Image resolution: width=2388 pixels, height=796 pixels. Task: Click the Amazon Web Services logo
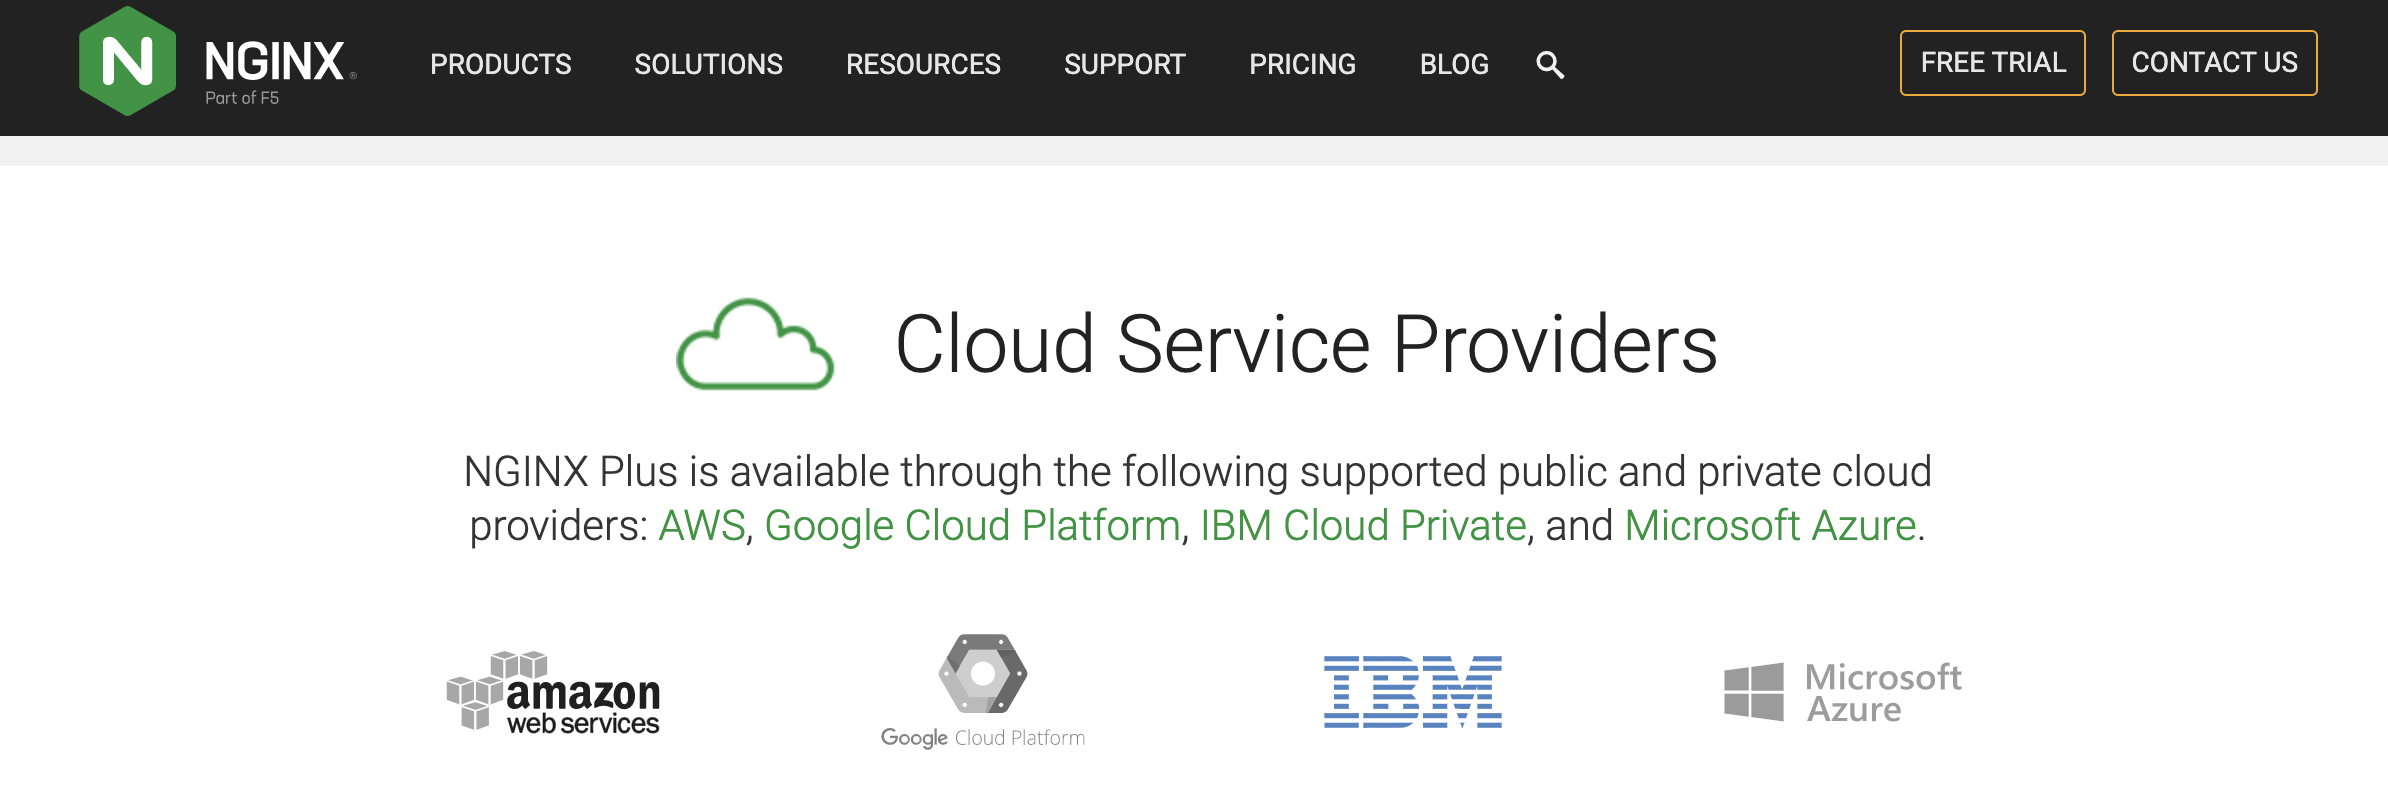coord(553,692)
